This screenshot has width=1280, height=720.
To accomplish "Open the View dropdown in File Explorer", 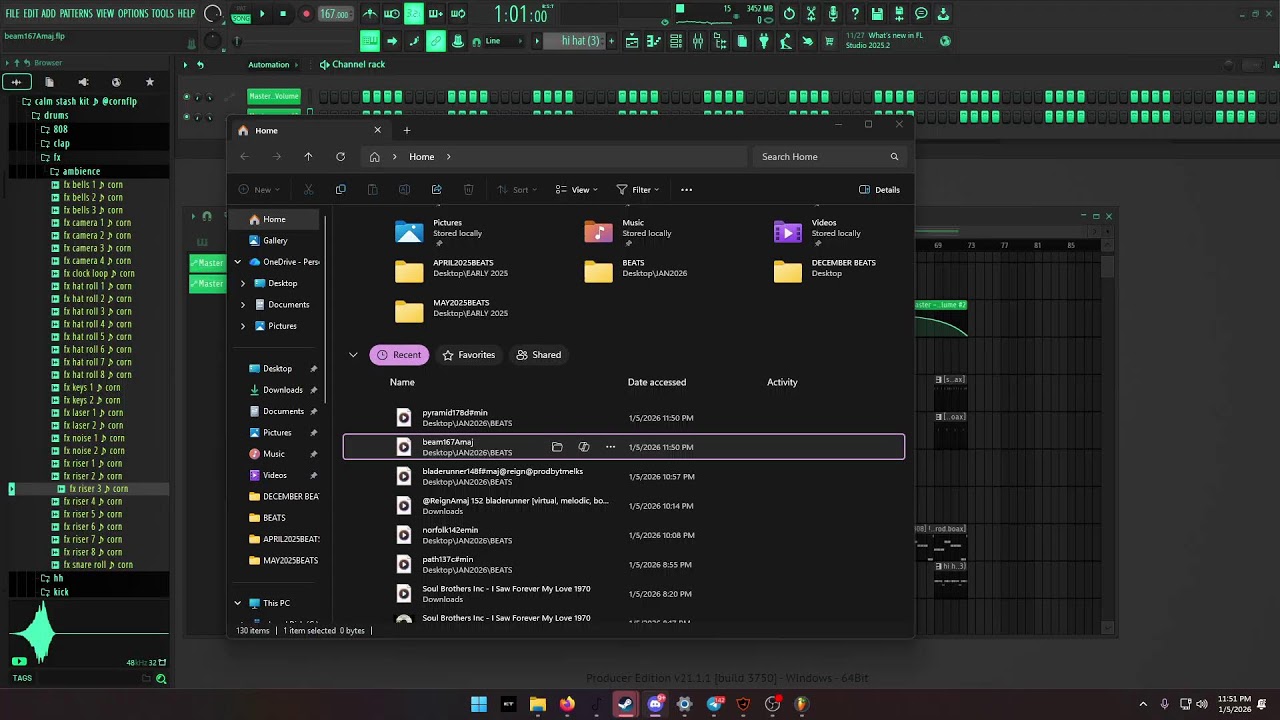I will [575, 190].
